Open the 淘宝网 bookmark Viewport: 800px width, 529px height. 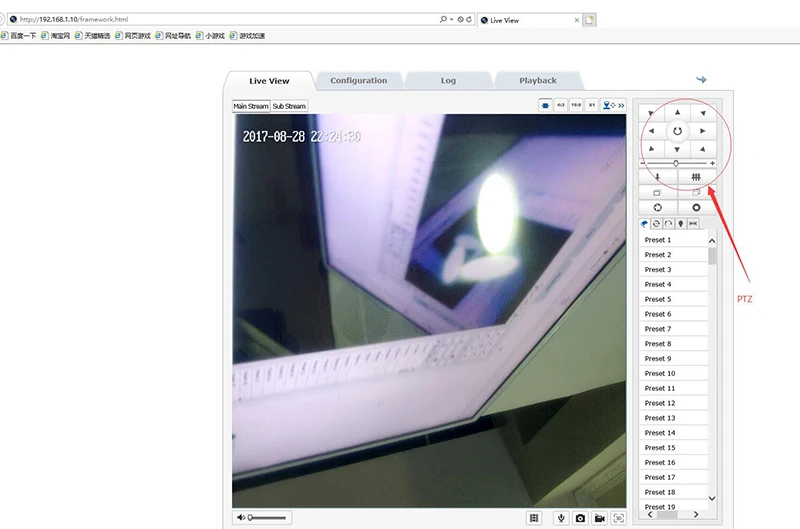[x=55, y=36]
